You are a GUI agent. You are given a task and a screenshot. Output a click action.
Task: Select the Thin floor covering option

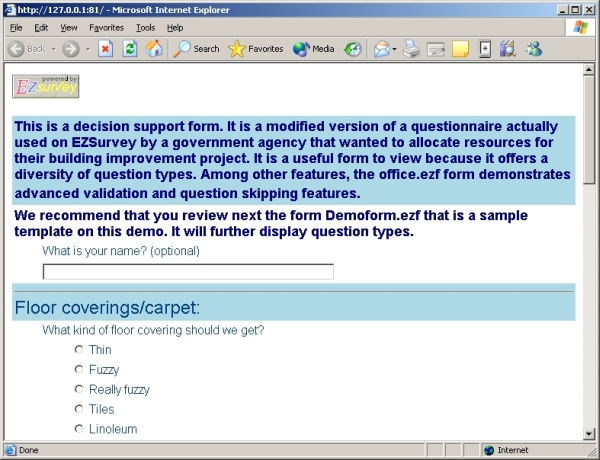[79, 349]
